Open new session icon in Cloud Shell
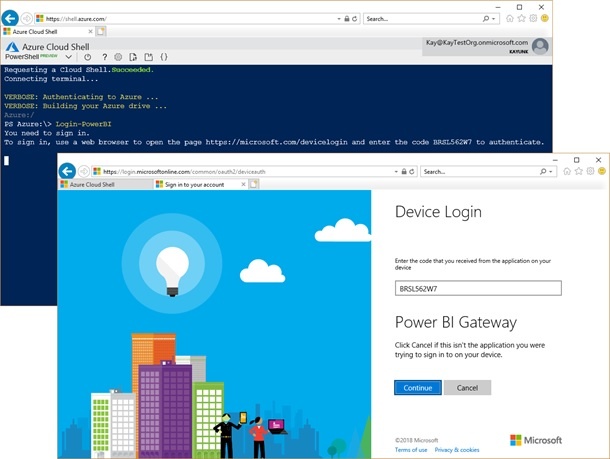Image resolution: width=610 pixels, height=459 pixels. [148, 57]
